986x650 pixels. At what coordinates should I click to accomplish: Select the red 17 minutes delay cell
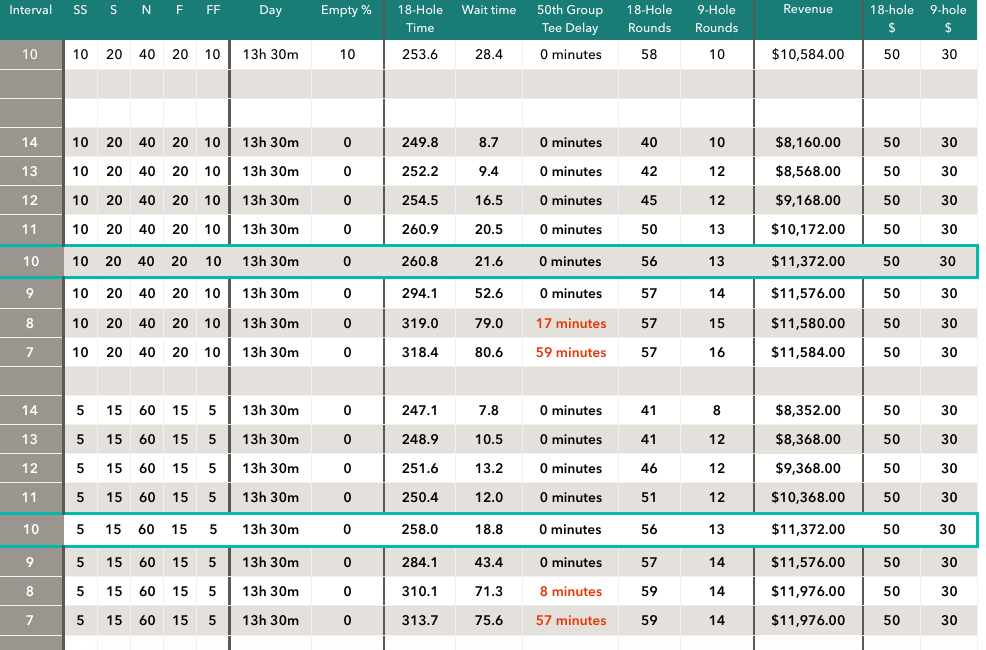click(x=571, y=323)
